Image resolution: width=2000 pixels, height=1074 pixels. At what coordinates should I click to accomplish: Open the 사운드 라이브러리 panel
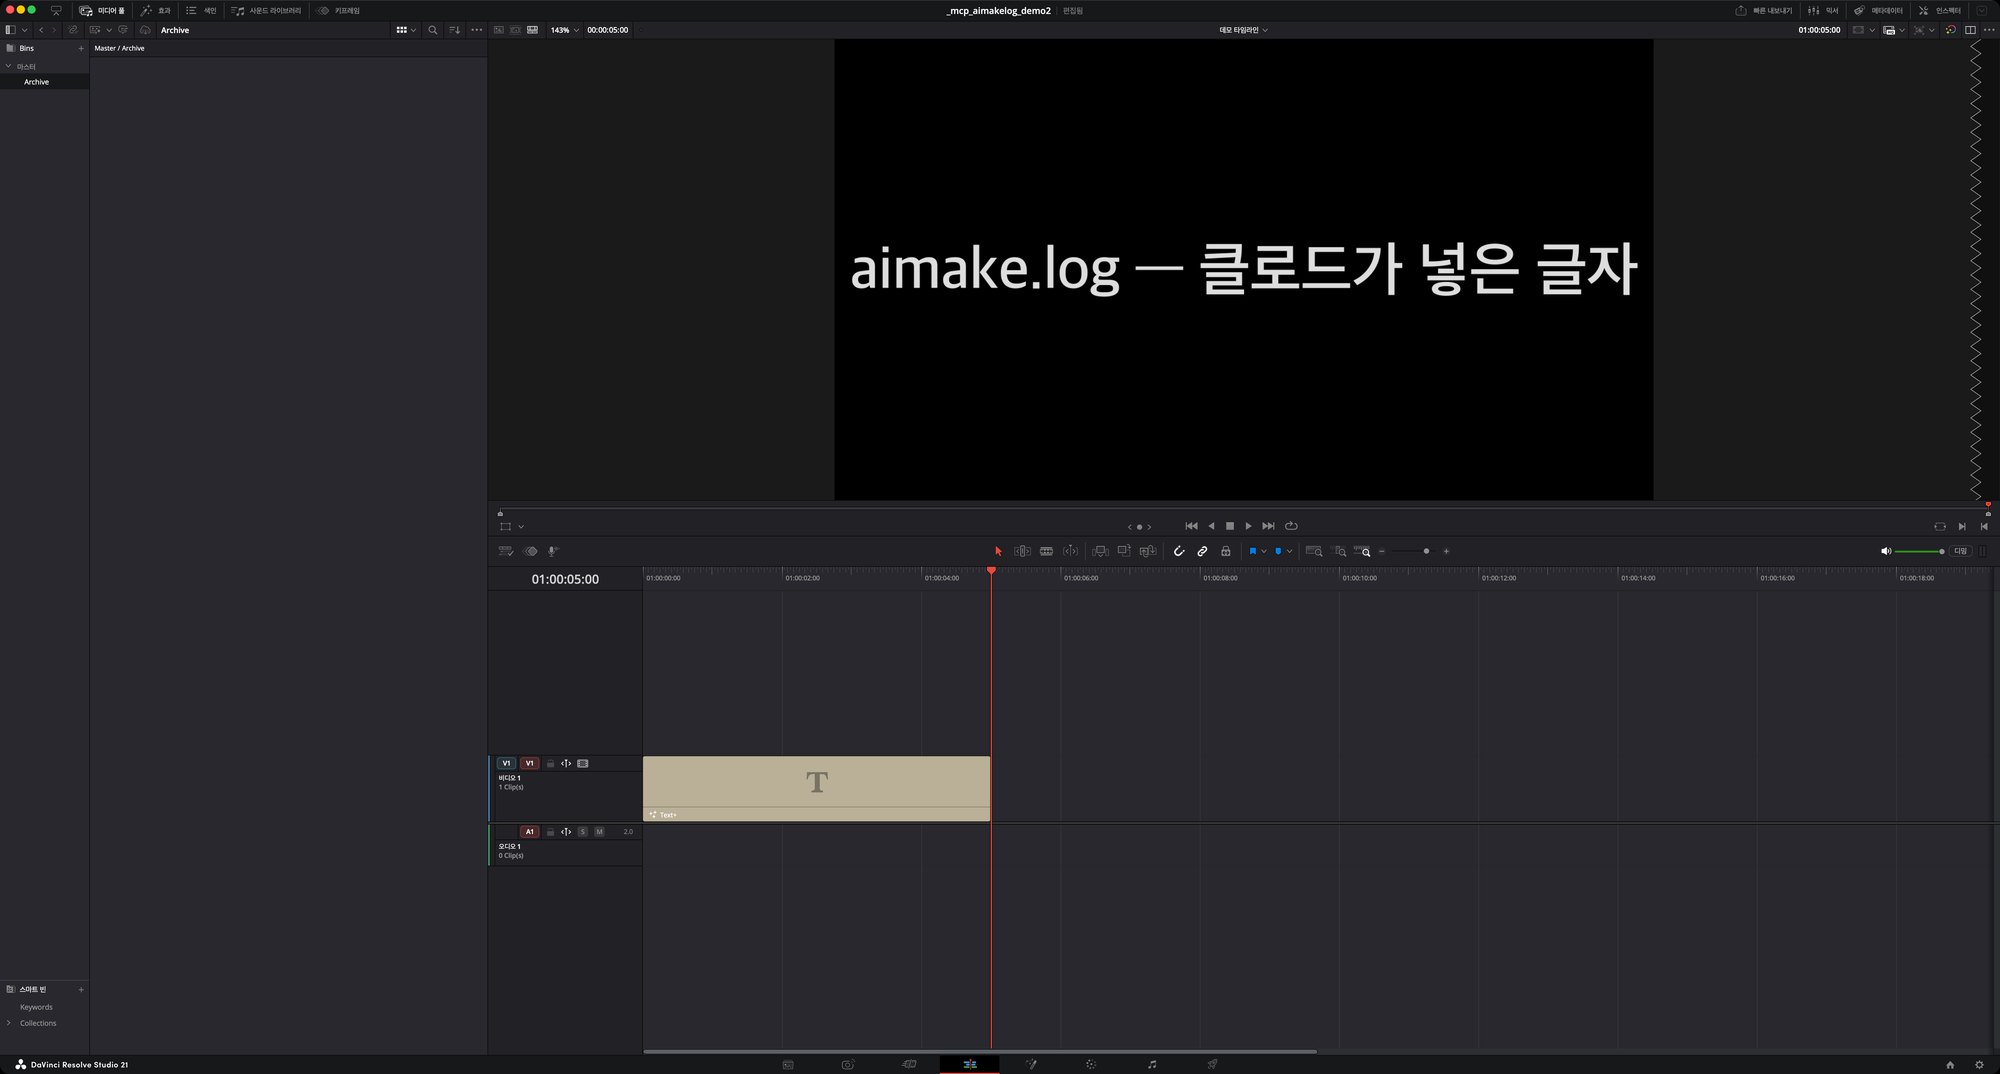267,10
